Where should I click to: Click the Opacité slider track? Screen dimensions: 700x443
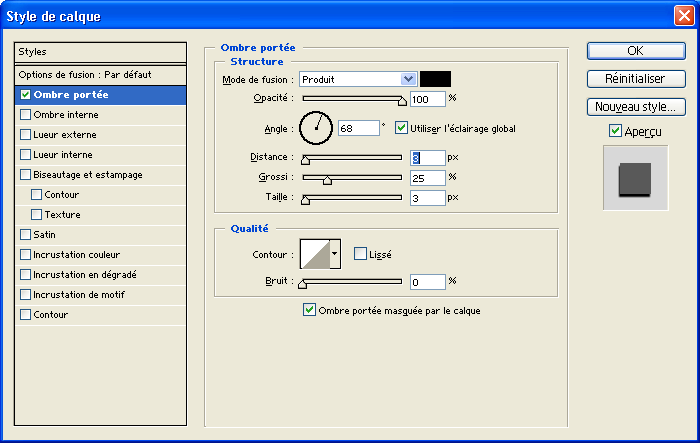tap(352, 99)
